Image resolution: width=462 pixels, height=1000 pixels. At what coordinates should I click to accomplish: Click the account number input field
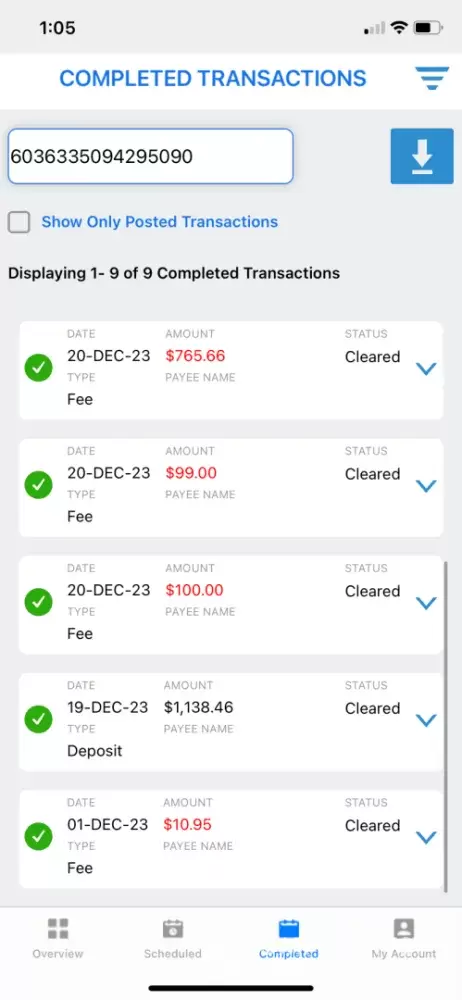click(151, 156)
